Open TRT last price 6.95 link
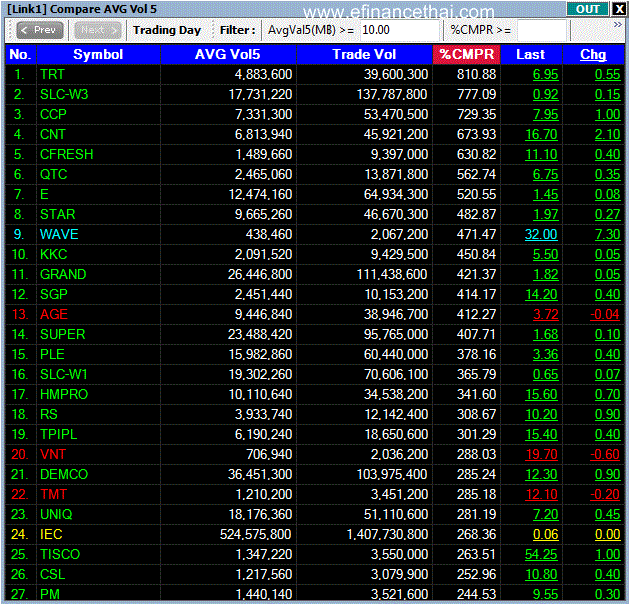Screen dimensions: 630x605 coord(546,75)
